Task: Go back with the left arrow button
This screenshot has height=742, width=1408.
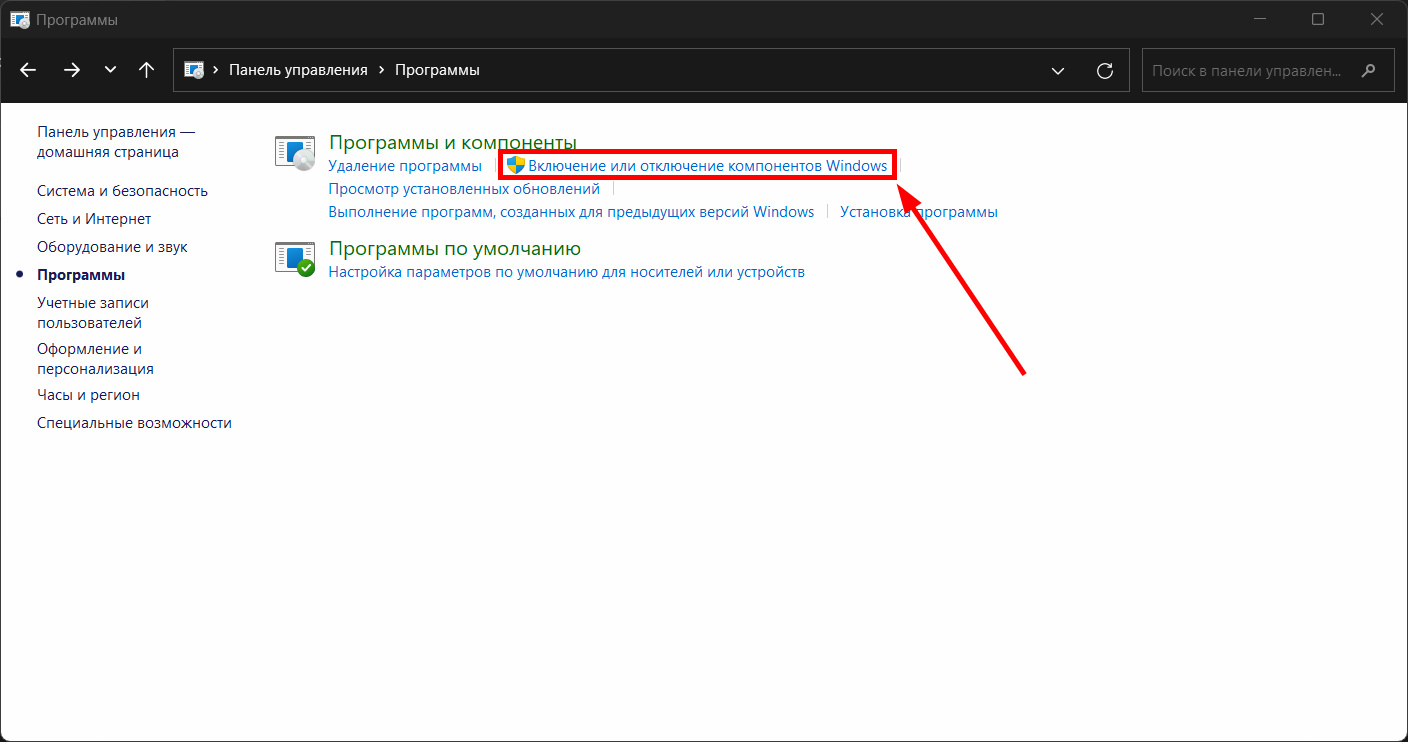Action: pos(28,70)
